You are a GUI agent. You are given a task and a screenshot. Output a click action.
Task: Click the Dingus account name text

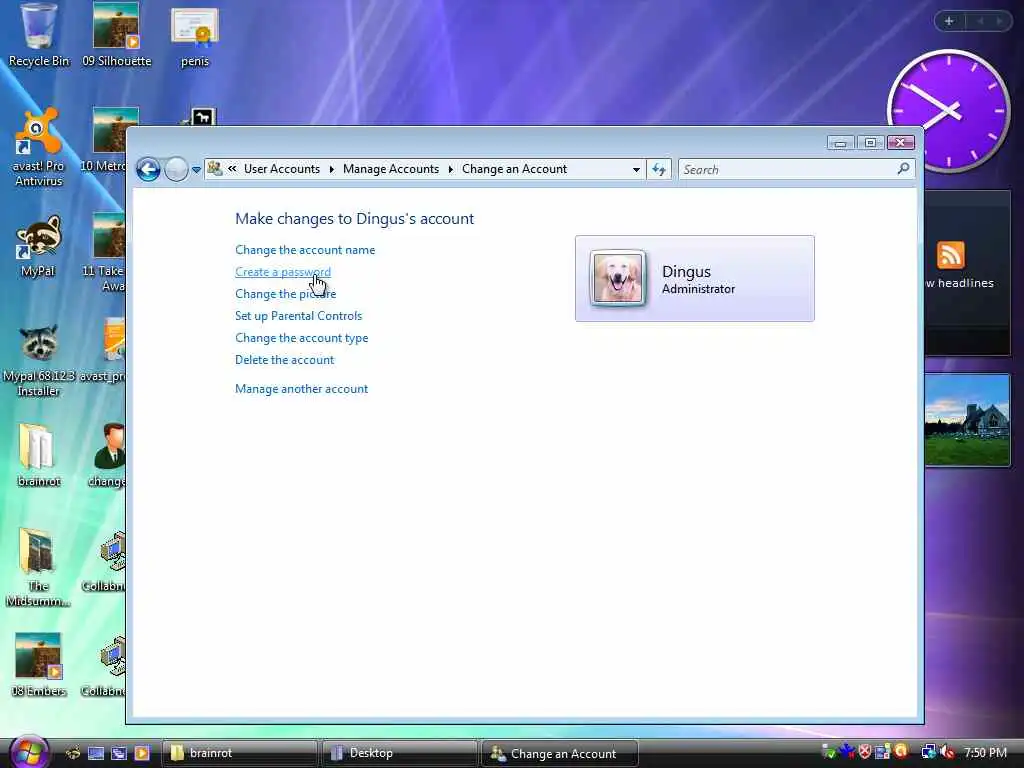pos(686,272)
